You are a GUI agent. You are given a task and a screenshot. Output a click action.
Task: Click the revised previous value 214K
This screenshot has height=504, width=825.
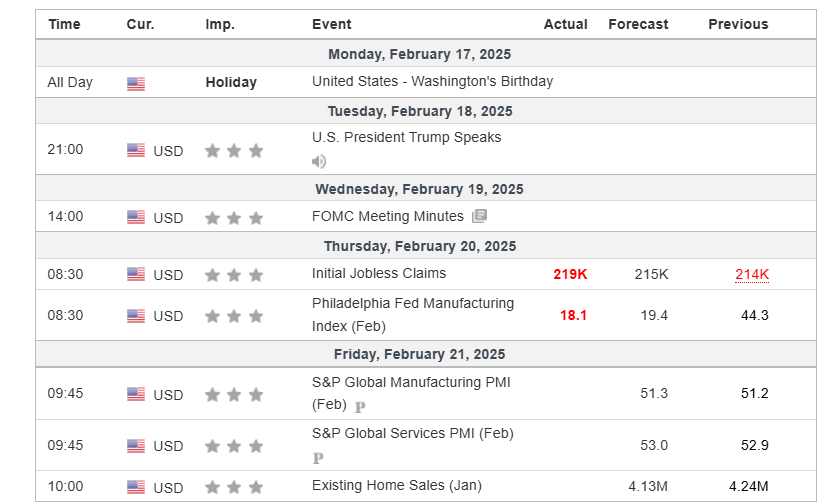point(752,274)
